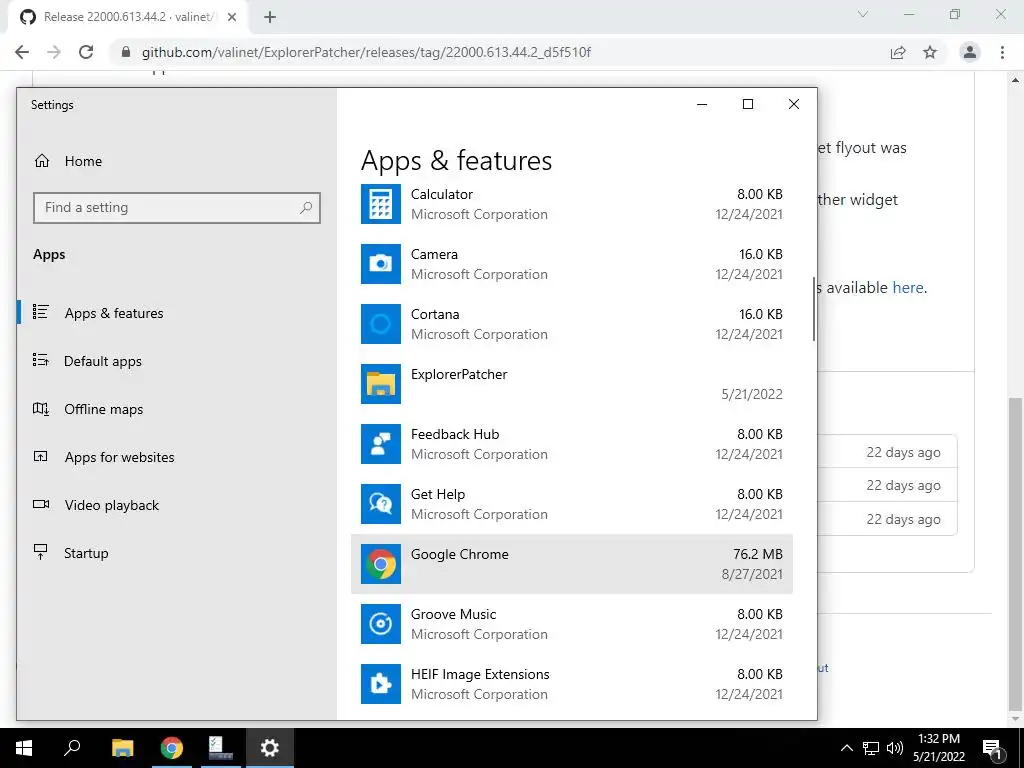The height and width of the screenshot is (768, 1024).
Task: Open Offline maps settings page
Action: [103, 409]
